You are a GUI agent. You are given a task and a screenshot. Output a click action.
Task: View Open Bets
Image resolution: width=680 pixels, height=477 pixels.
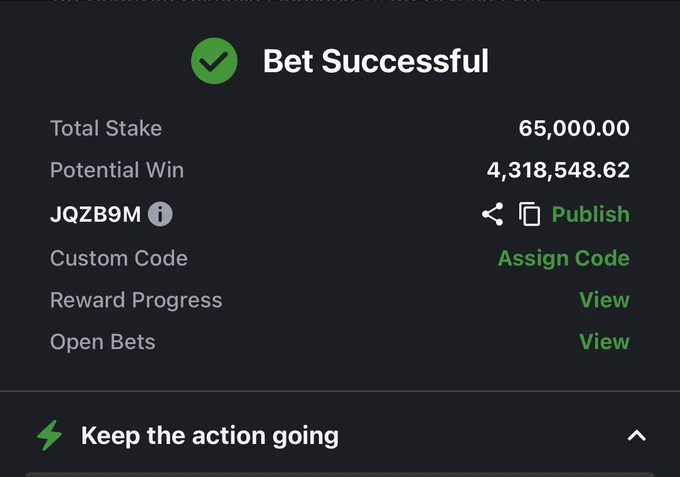point(605,341)
